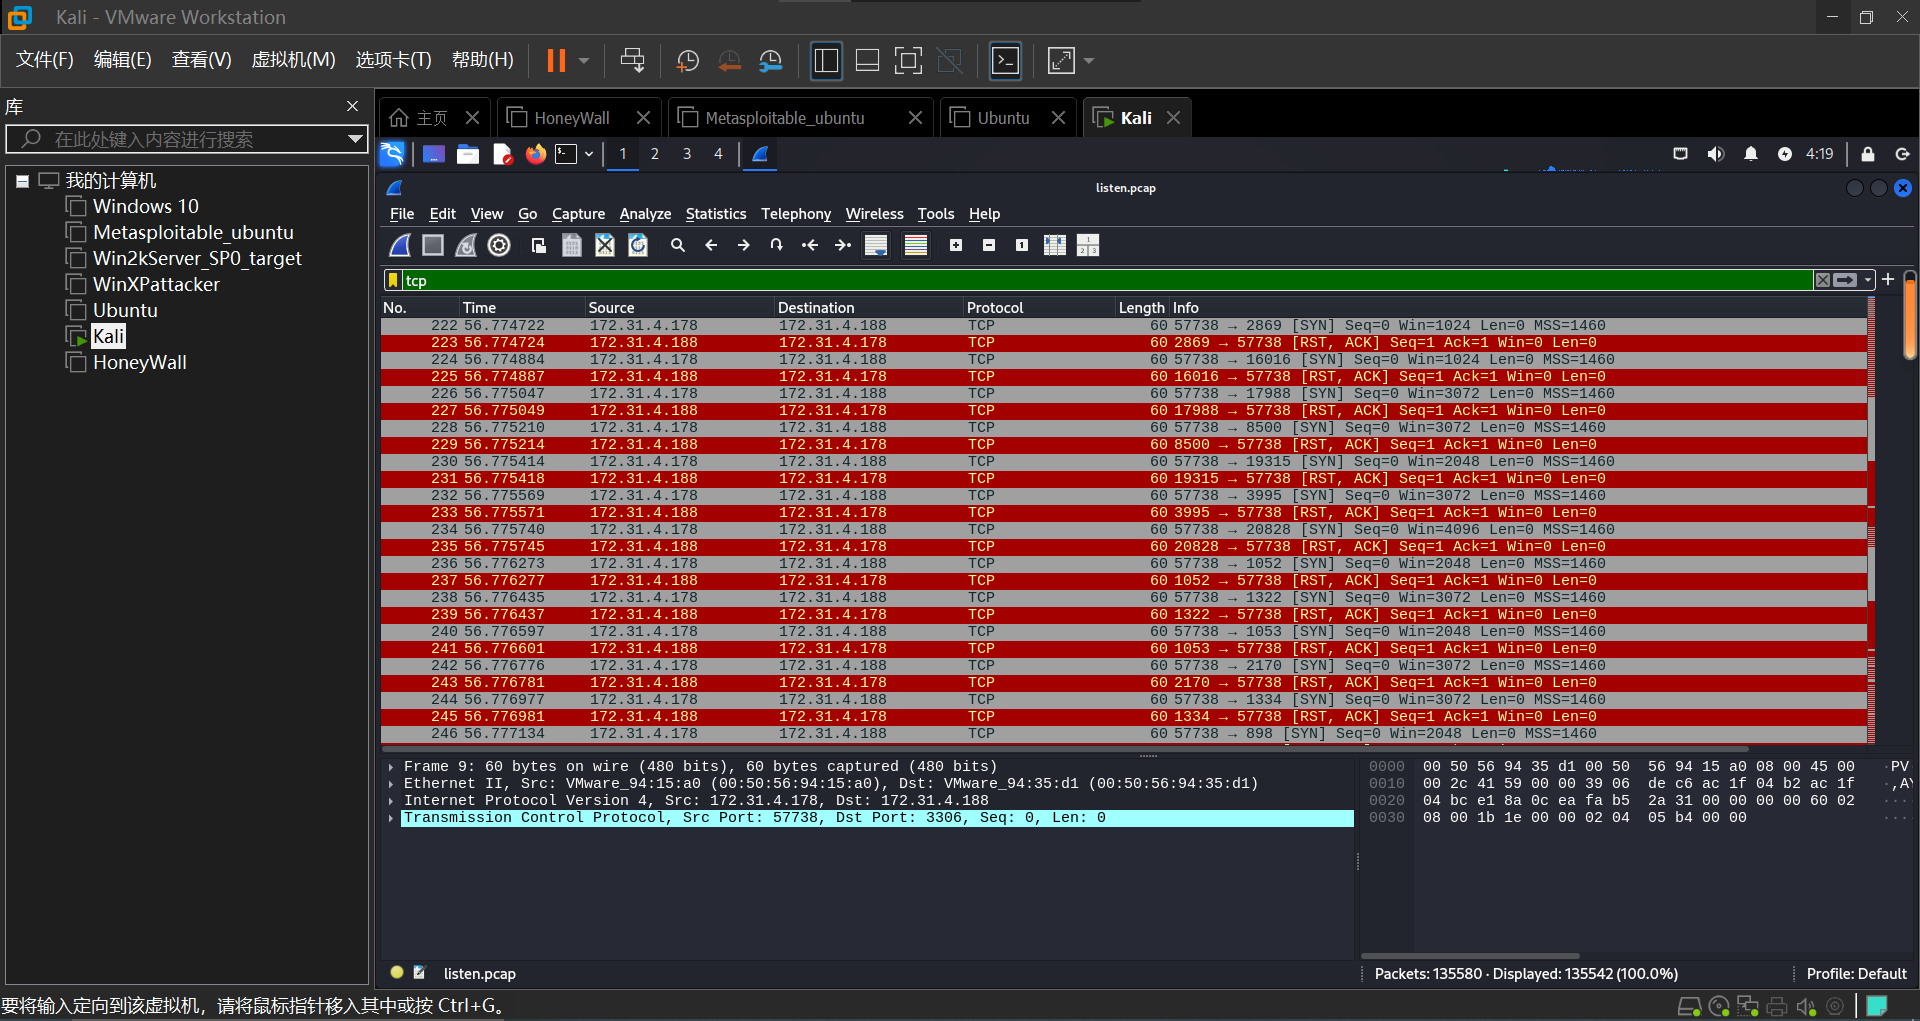Open display filter history dropdown arrow
The height and width of the screenshot is (1021, 1920).
[1868, 281]
